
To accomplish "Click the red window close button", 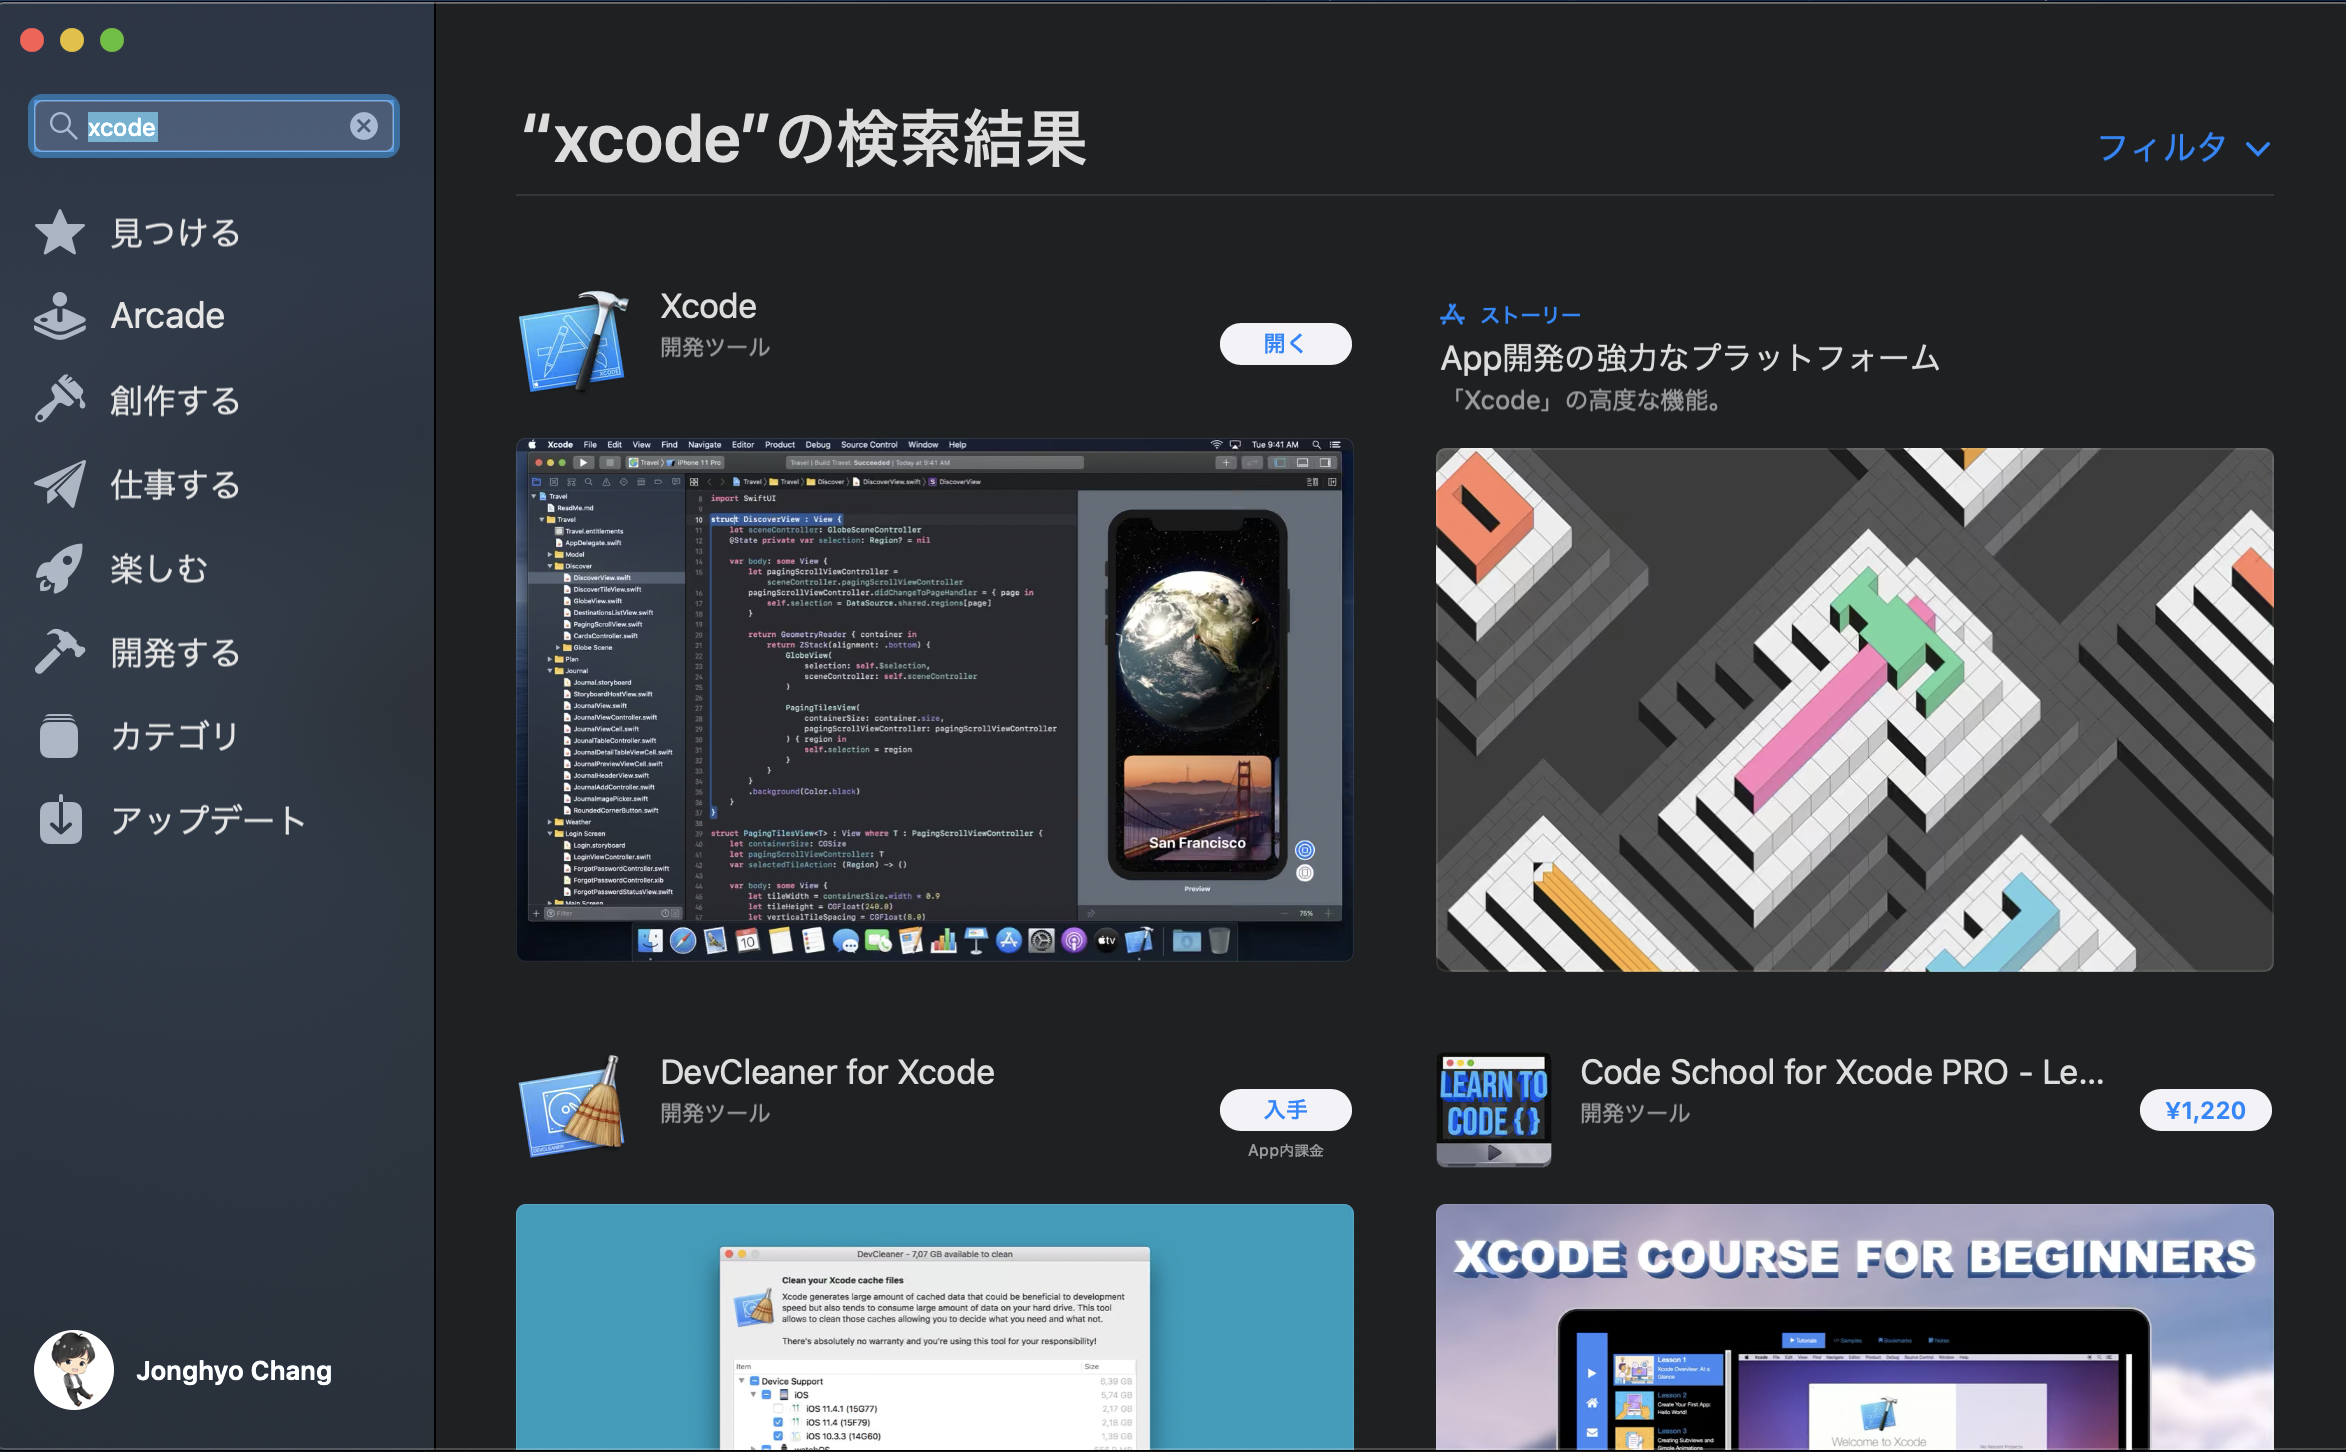I will [x=32, y=40].
